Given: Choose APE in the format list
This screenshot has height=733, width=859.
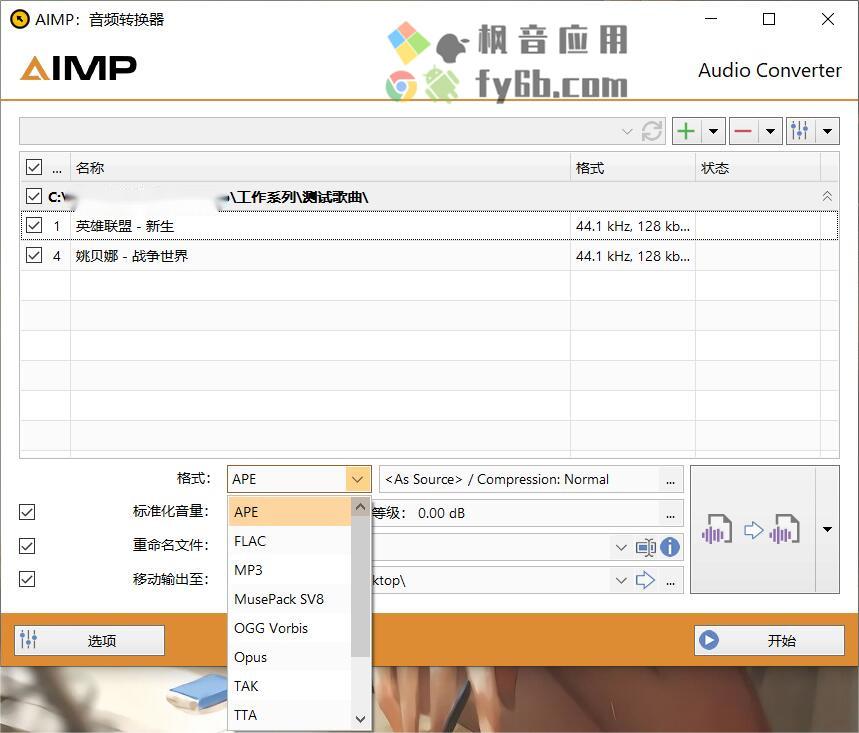Looking at the screenshot, I should (x=289, y=512).
